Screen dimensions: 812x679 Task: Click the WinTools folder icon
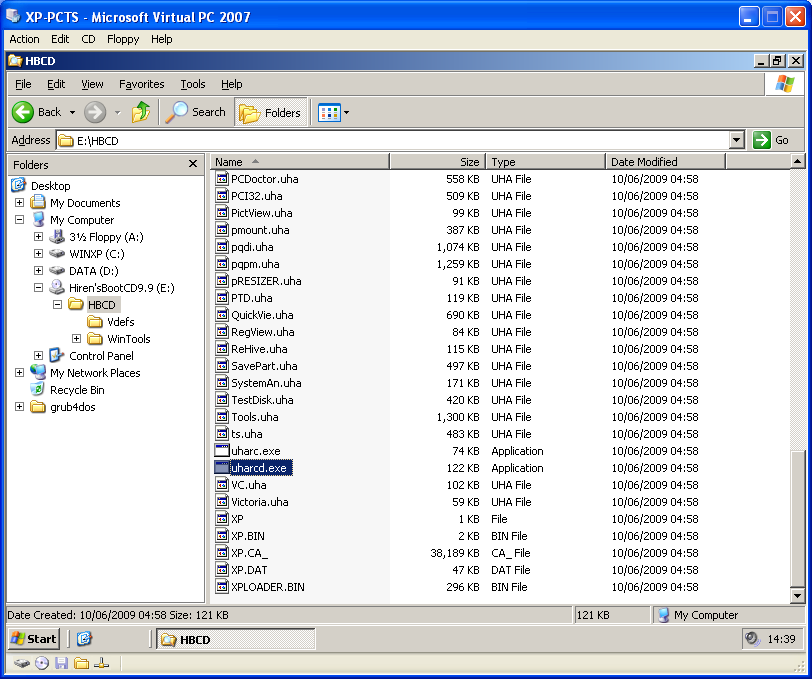click(95, 339)
